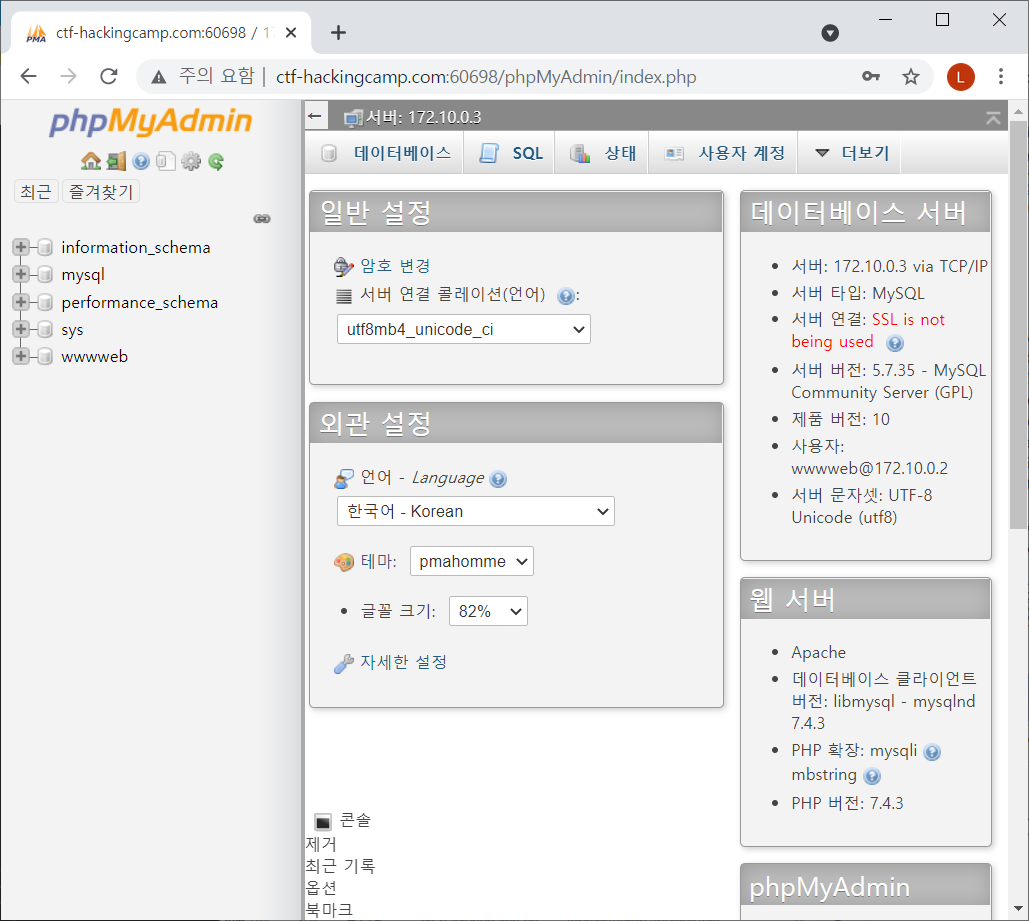Open wwwweb database in tree
This screenshot has height=921, width=1029.
94,357
